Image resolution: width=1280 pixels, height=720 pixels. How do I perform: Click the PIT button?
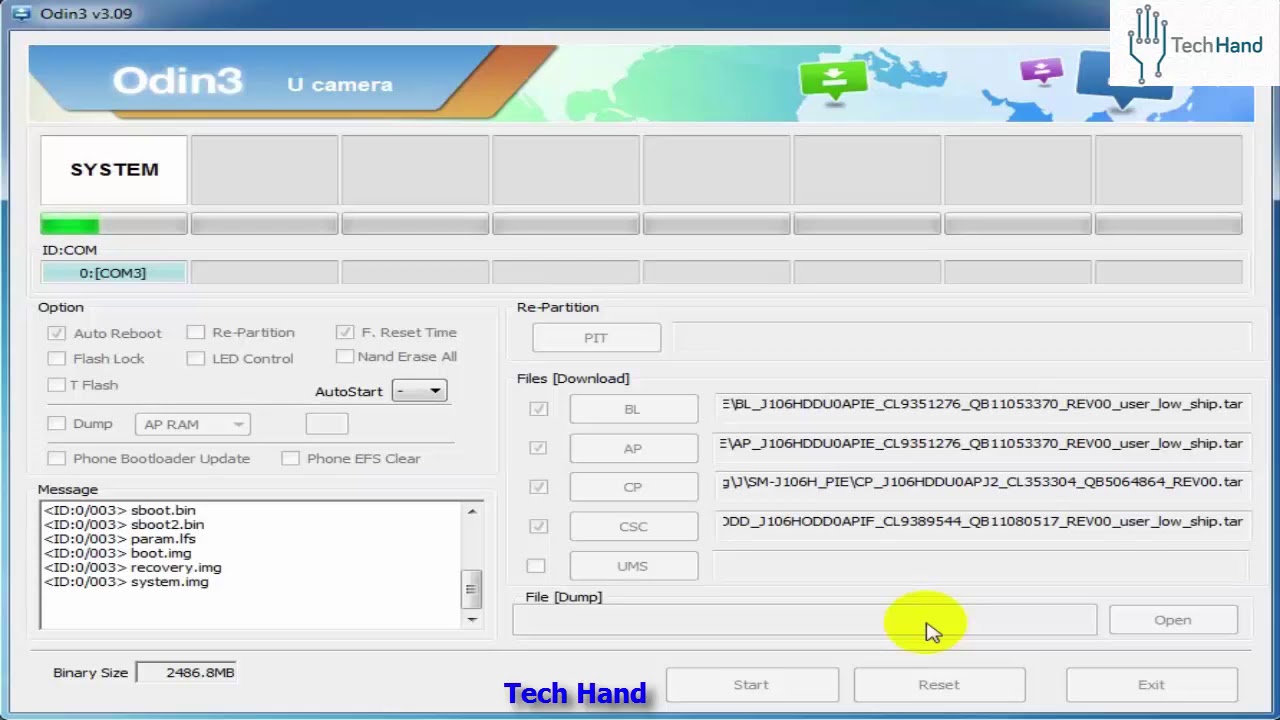596,338
